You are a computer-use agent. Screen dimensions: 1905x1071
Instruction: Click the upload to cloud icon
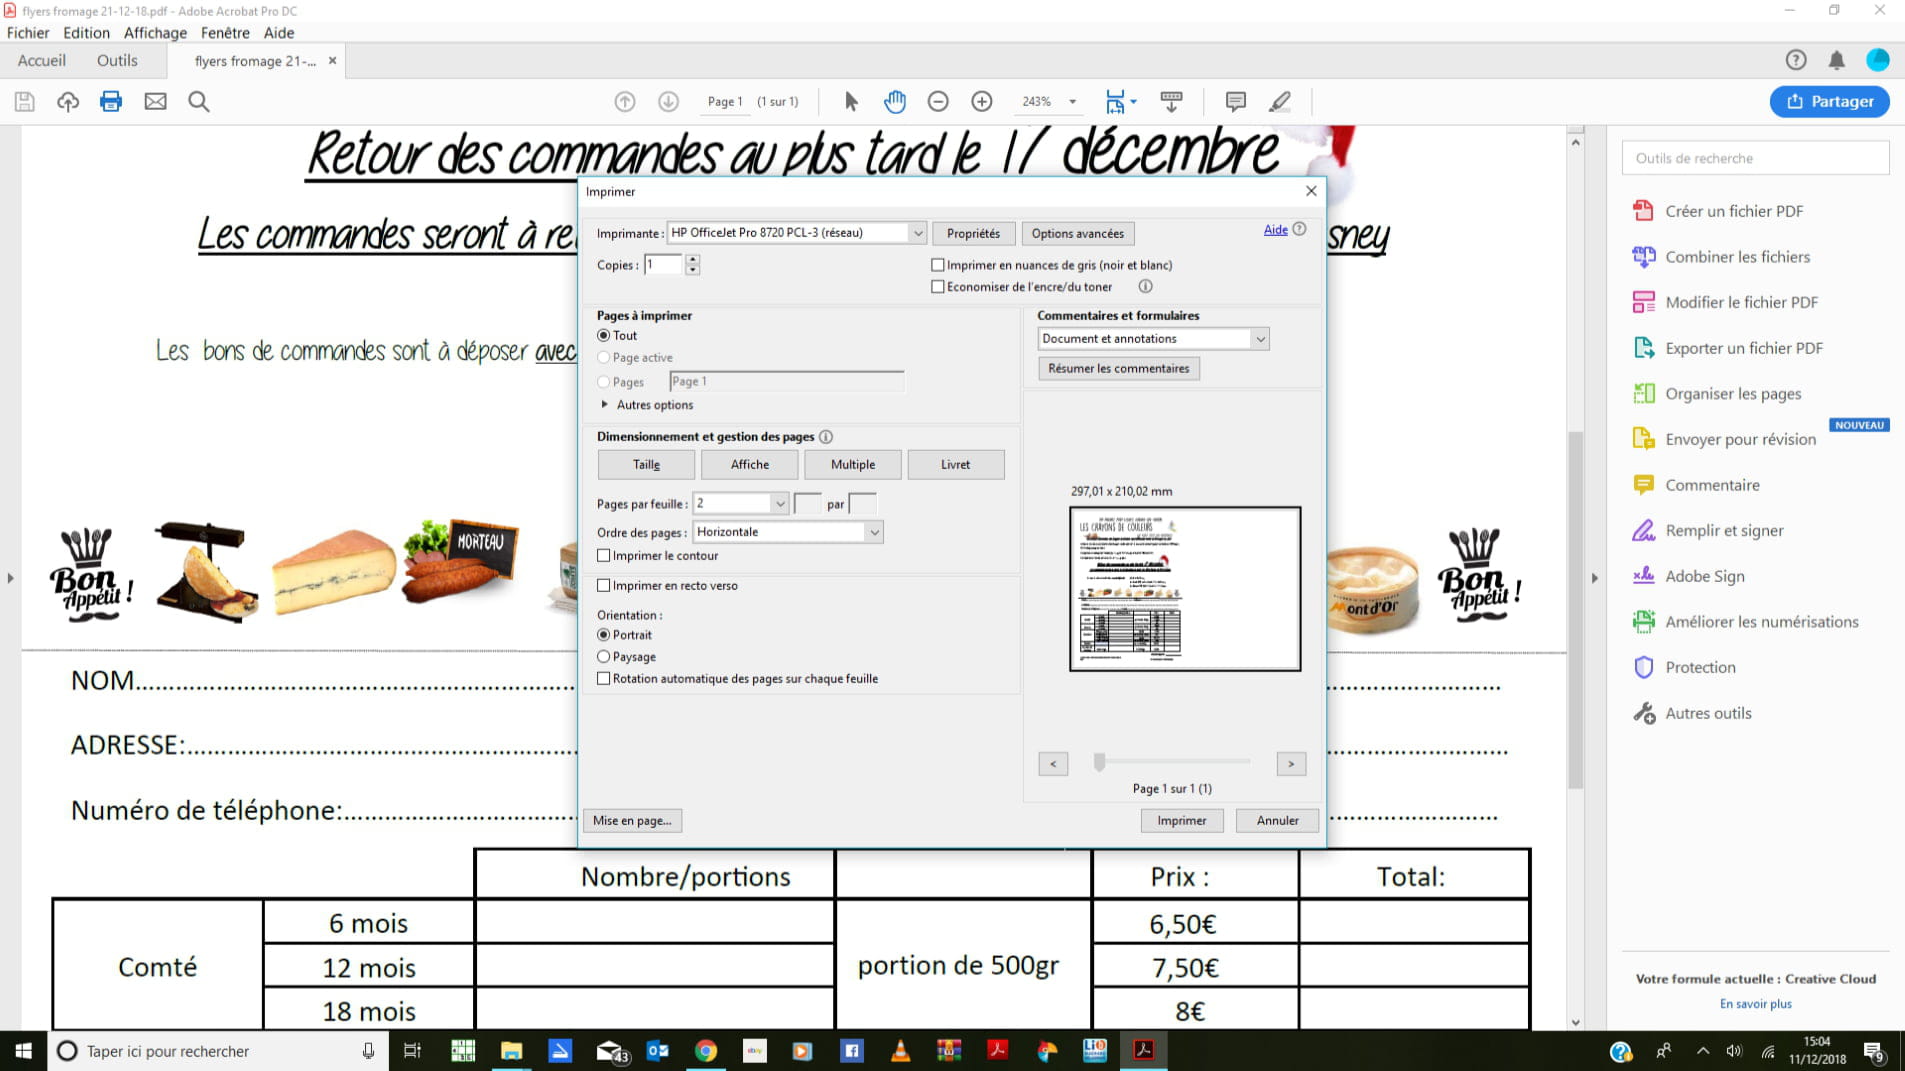(68, 101)
